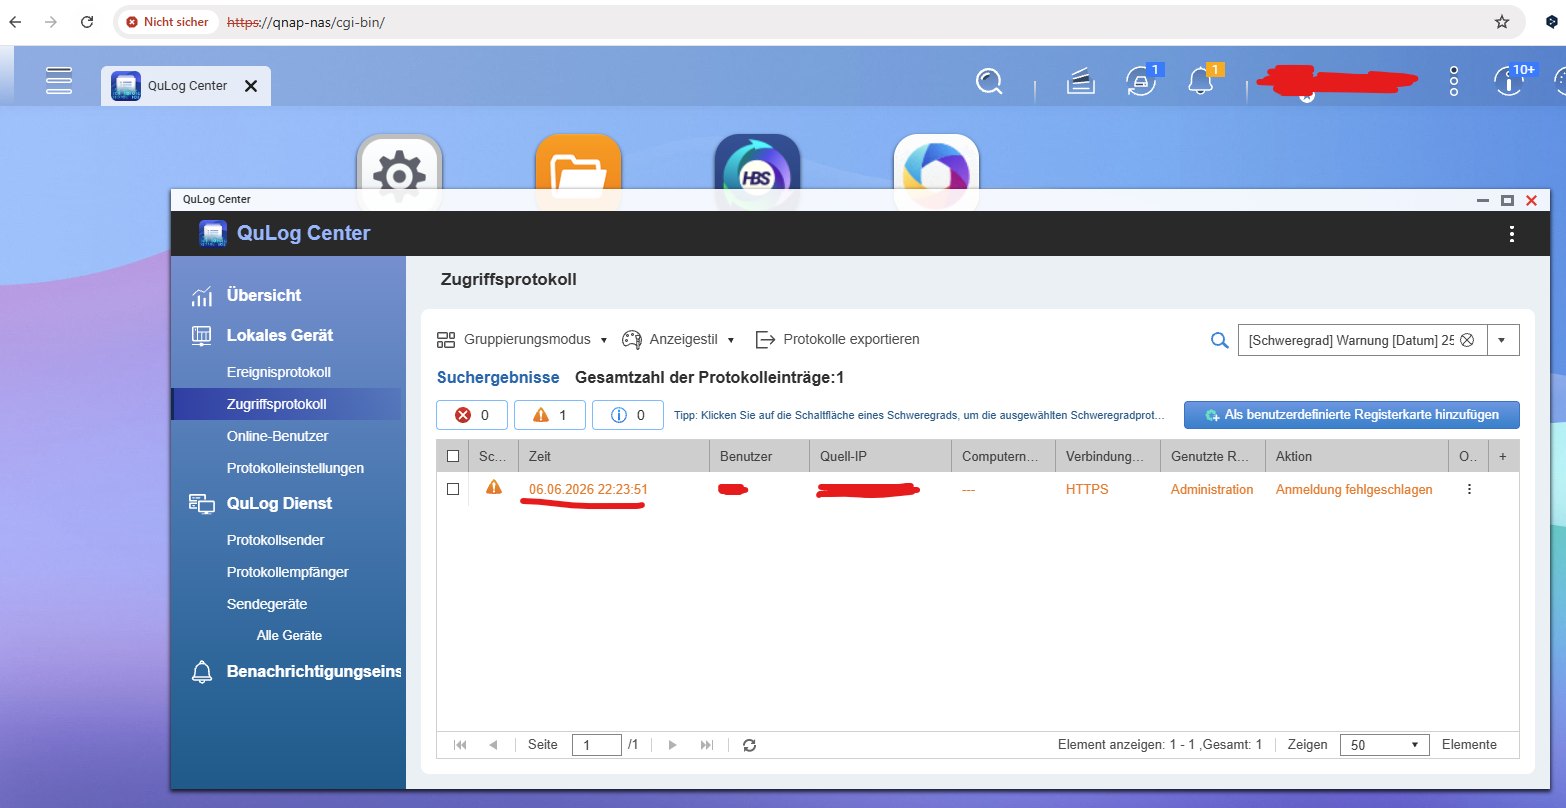
Task: Open the background tasks icon
Action: point(1080,83)
